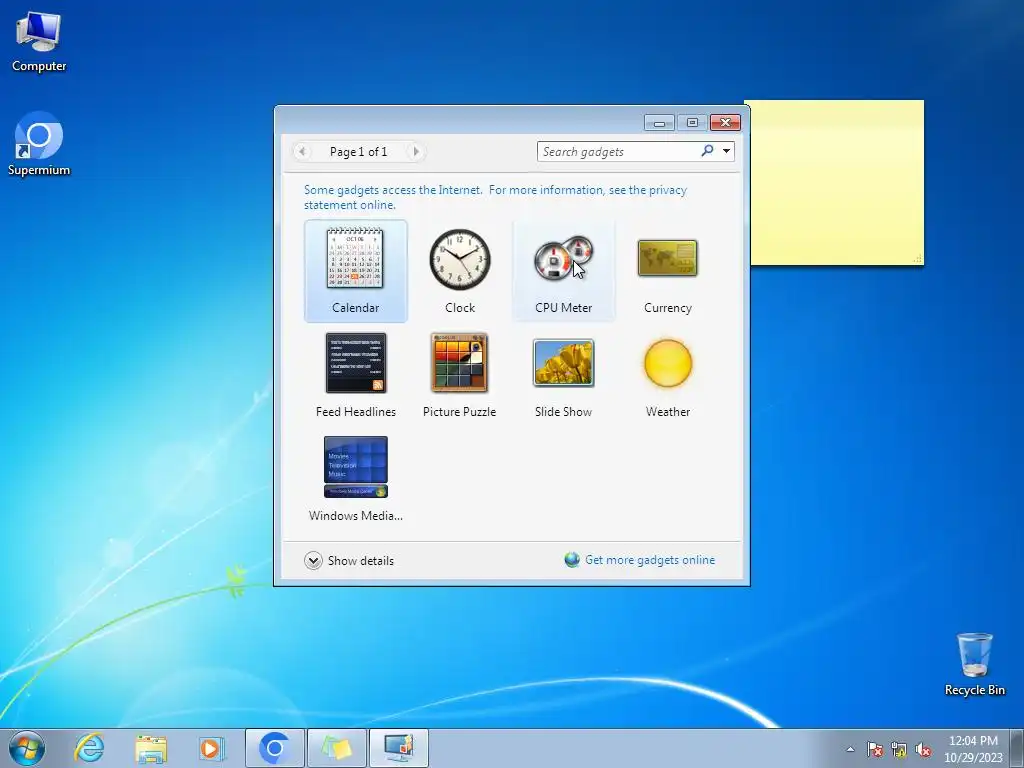The image size is (1024, 768).
Task: Go to the next gadget page
Action: (415, 152)
